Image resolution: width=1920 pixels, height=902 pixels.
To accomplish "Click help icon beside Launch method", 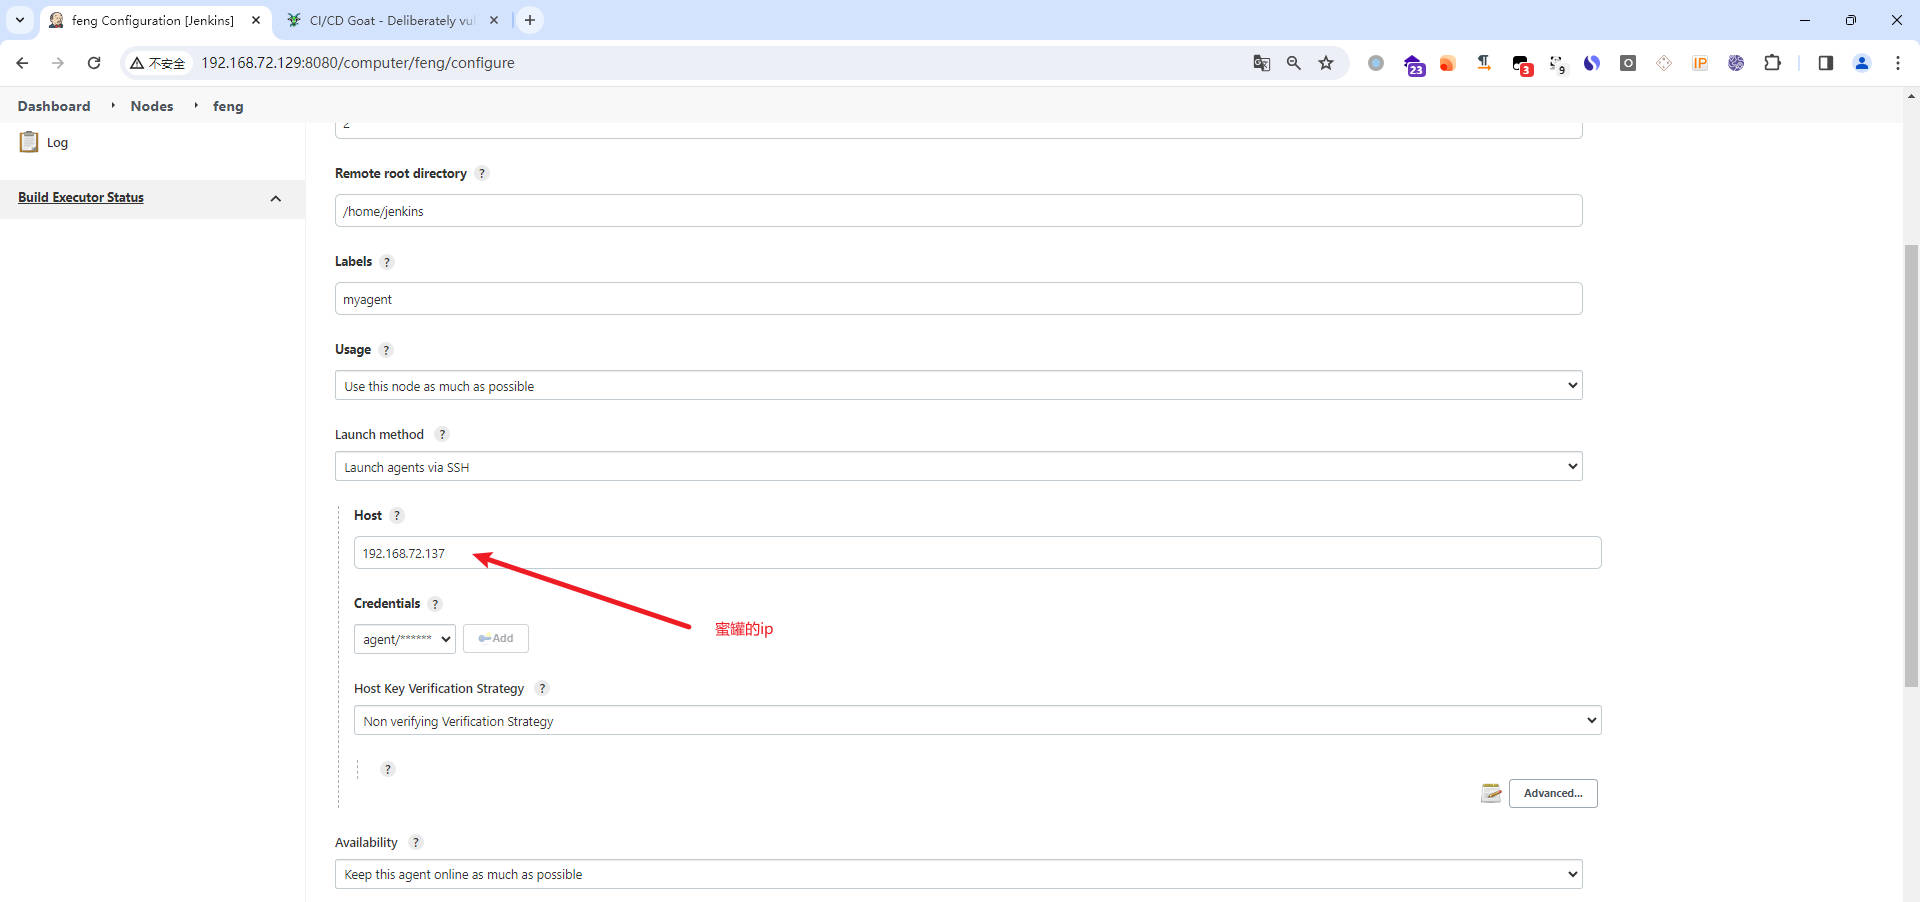I will [x=442, y=434].
